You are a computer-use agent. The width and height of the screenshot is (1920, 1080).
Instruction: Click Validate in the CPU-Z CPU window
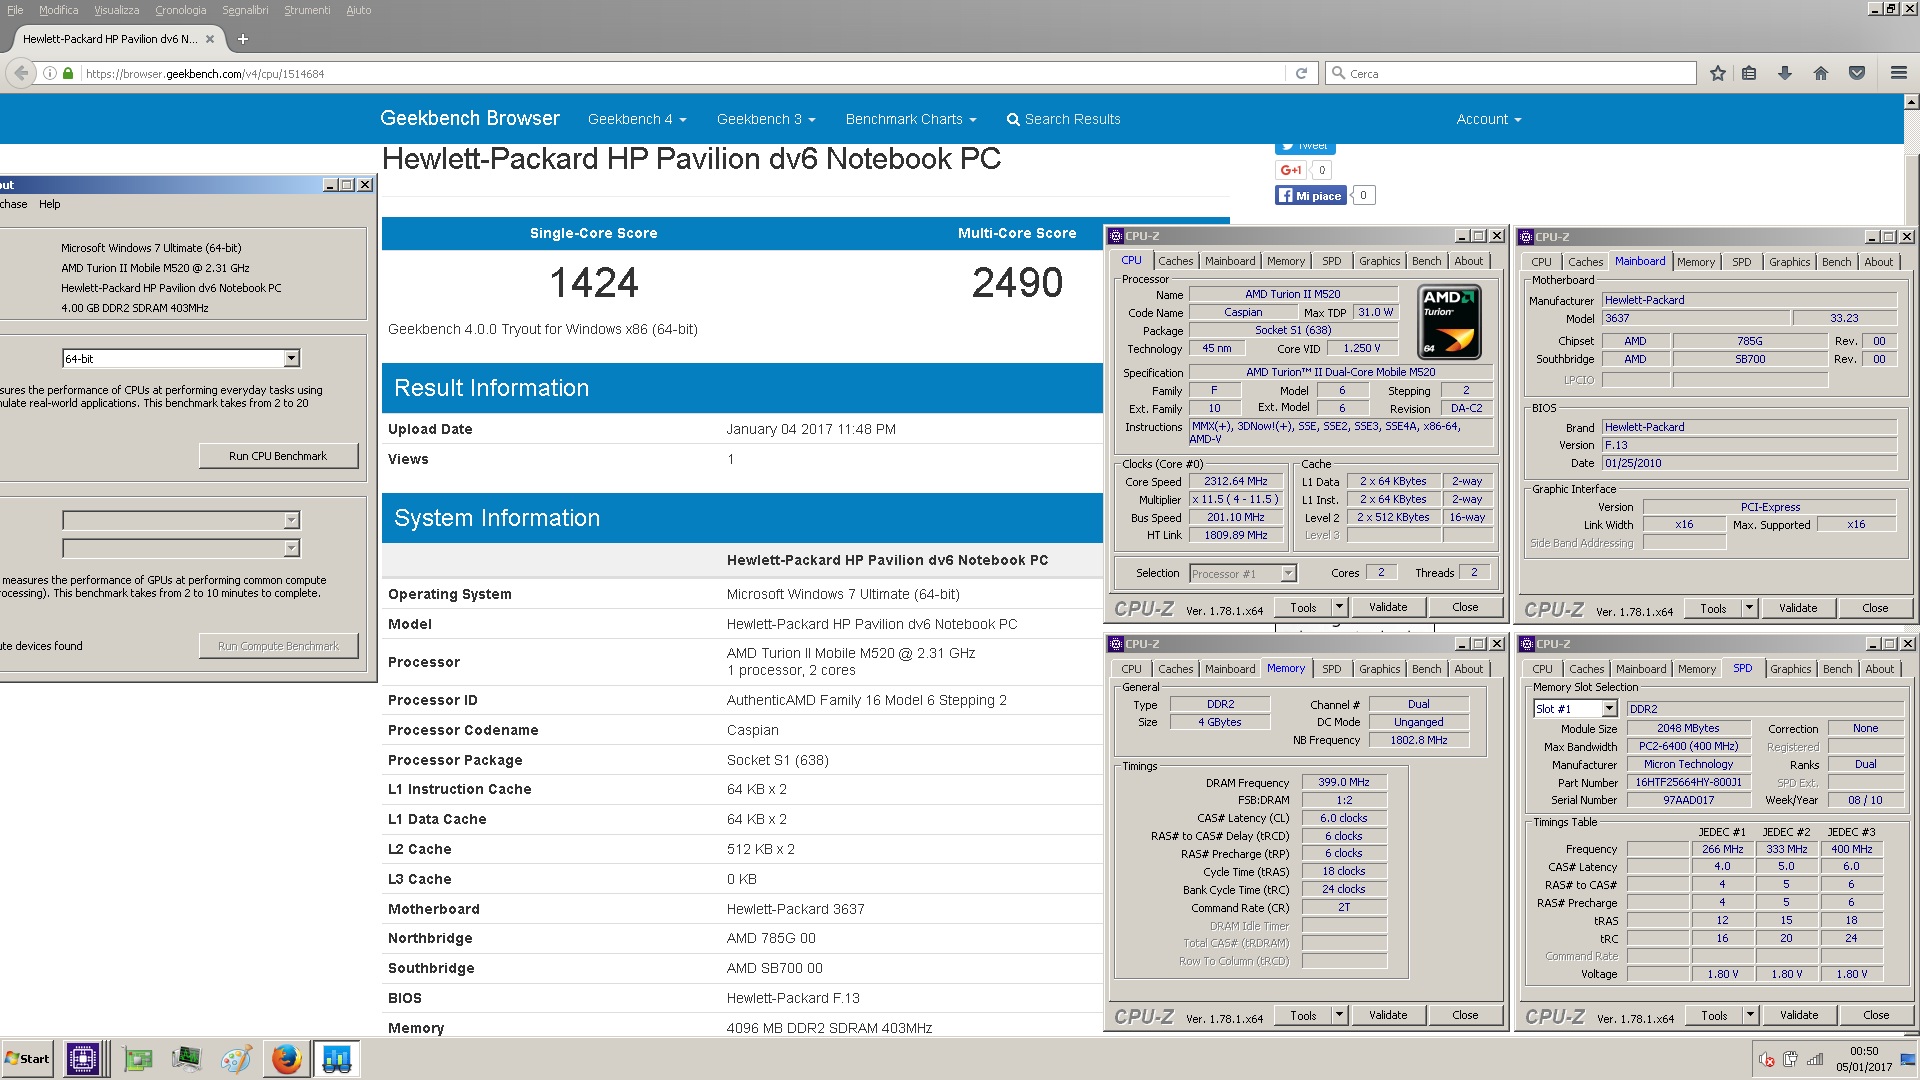(x=1388, y=607)
